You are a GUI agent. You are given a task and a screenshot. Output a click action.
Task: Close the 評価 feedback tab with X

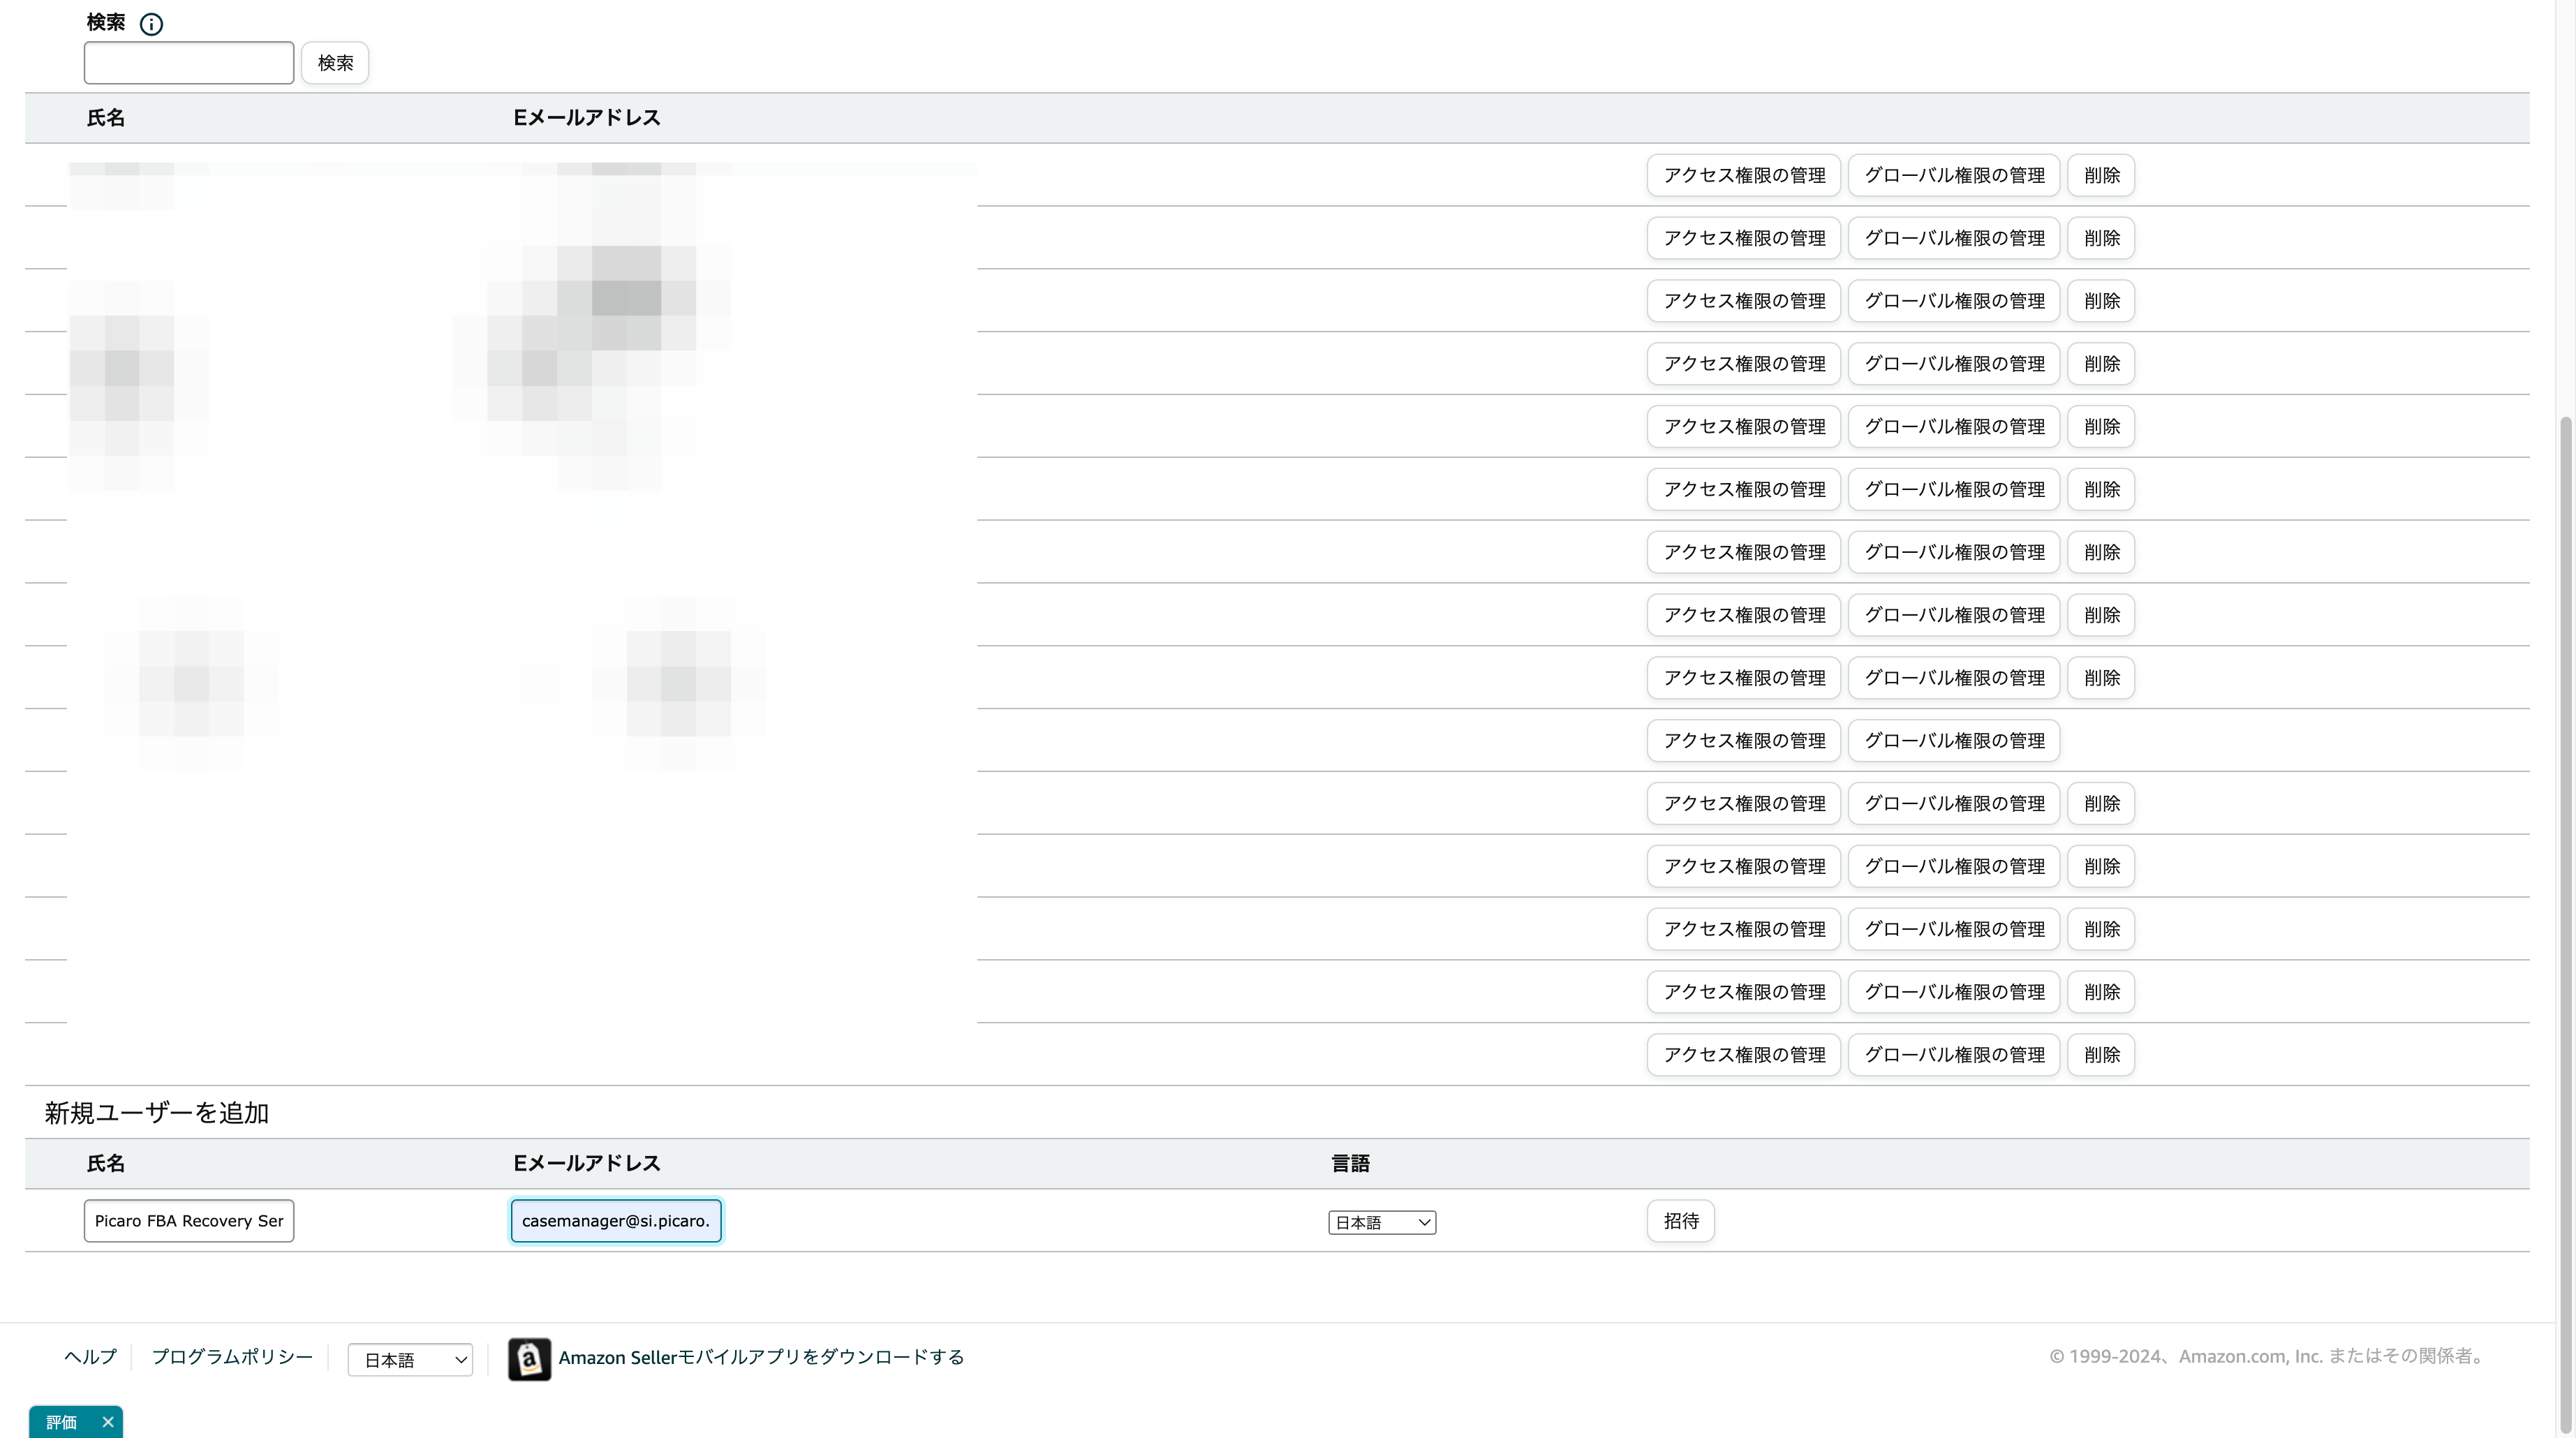pyautogui.click(x=108, y=1422)
